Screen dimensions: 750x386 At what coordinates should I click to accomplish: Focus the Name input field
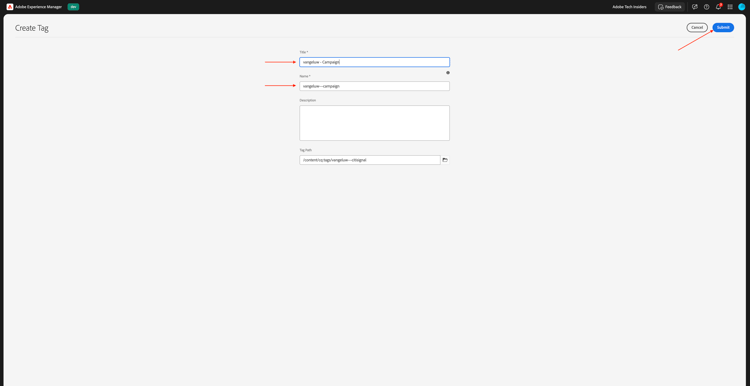[375, 86]
